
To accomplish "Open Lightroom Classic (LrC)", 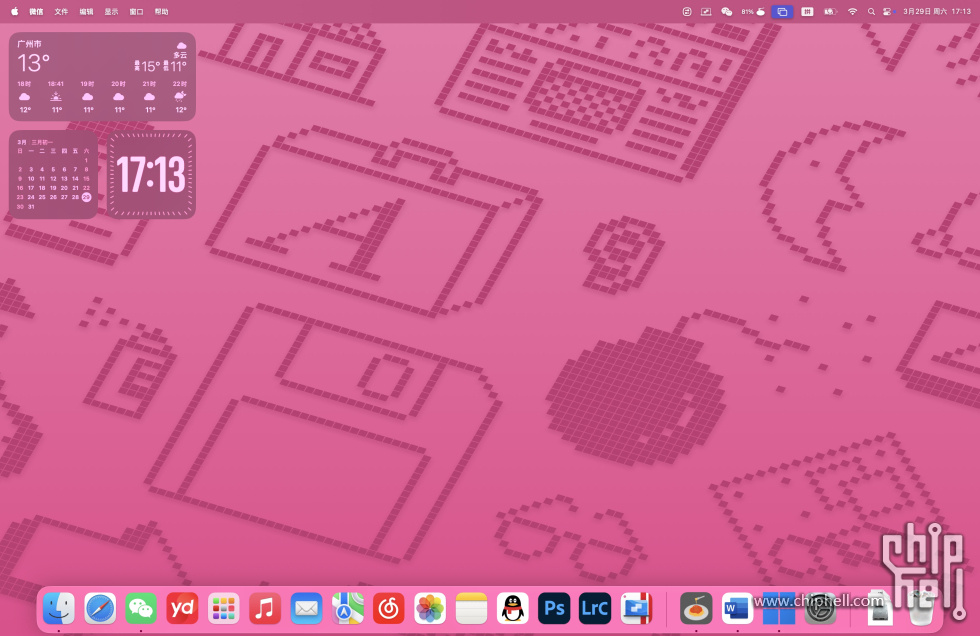I will 595,608.
